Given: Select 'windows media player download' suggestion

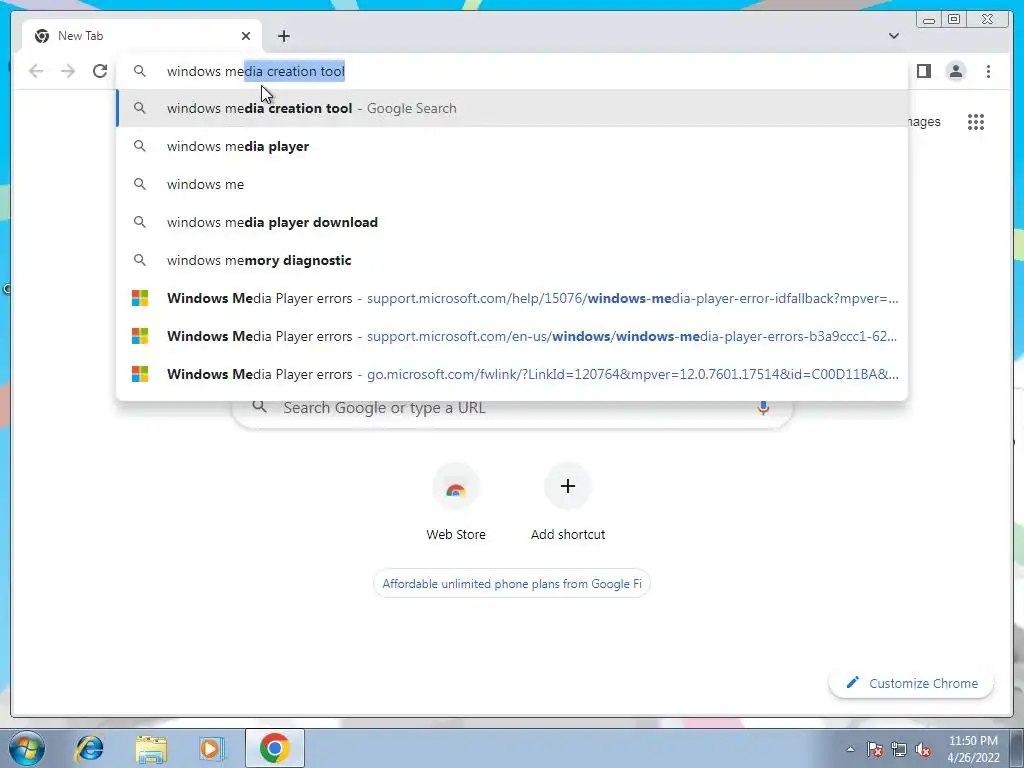Looking at the screenshot, I should 512,222.
